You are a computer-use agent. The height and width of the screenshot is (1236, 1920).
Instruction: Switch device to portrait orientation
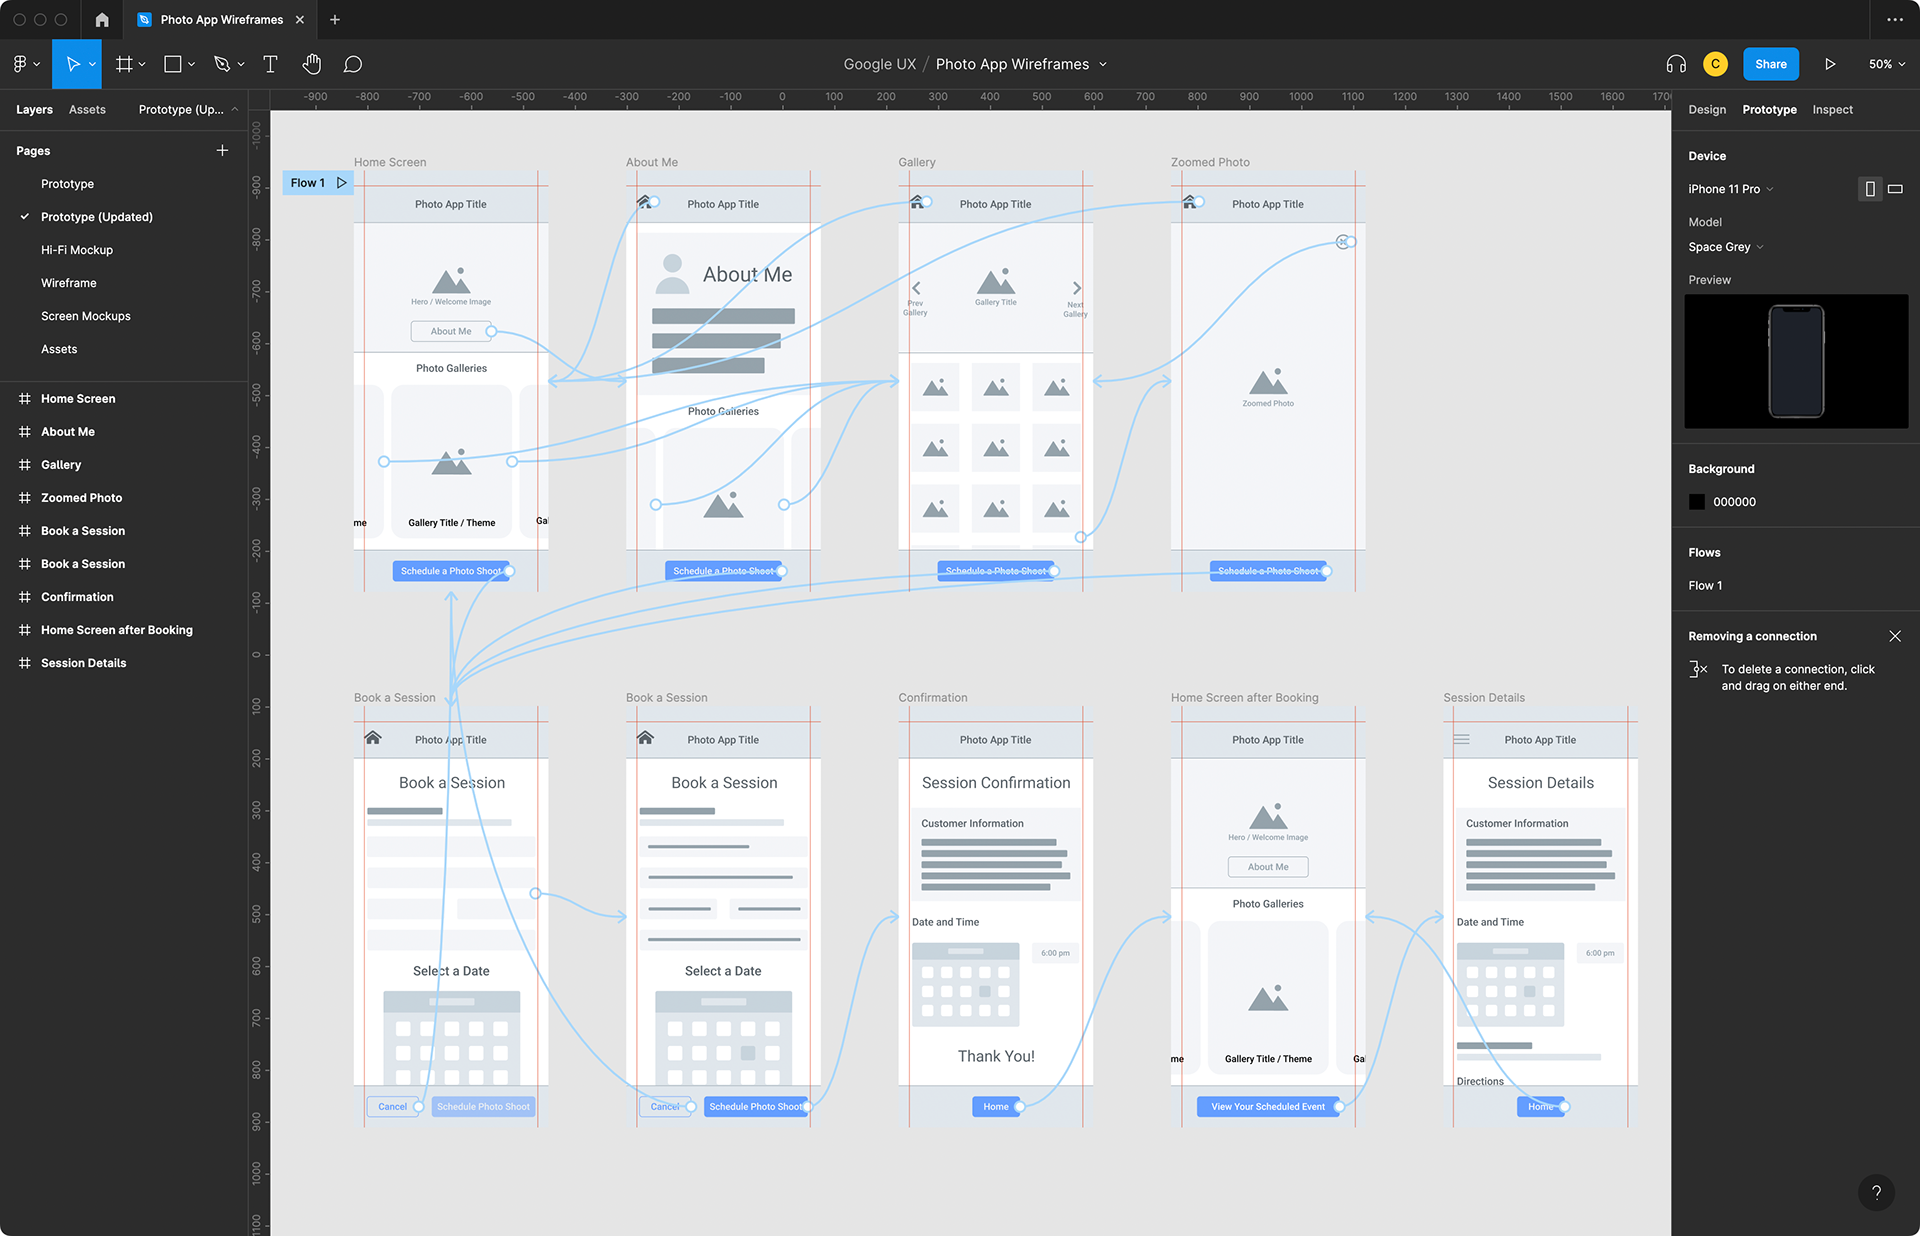click(x=1869, y=189)
